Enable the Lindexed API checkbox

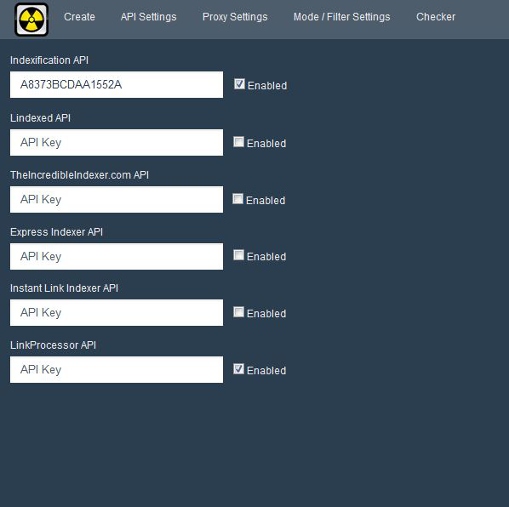coord(239,142)
